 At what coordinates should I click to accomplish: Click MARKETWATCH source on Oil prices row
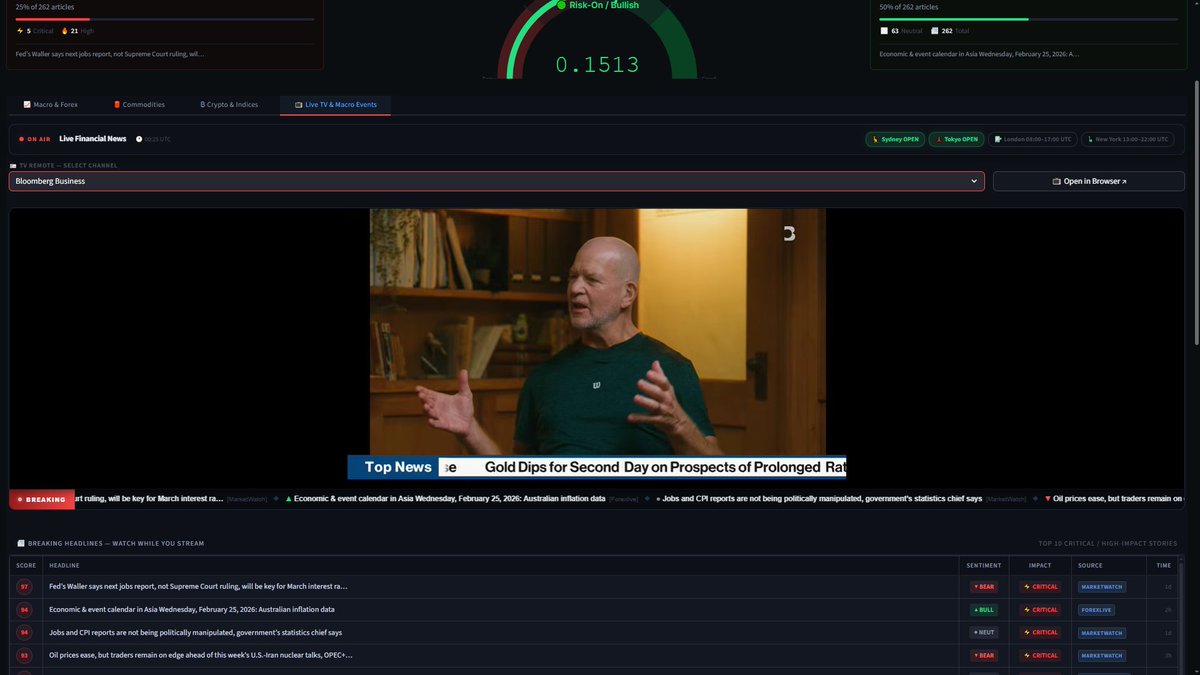coord(1102,655)
